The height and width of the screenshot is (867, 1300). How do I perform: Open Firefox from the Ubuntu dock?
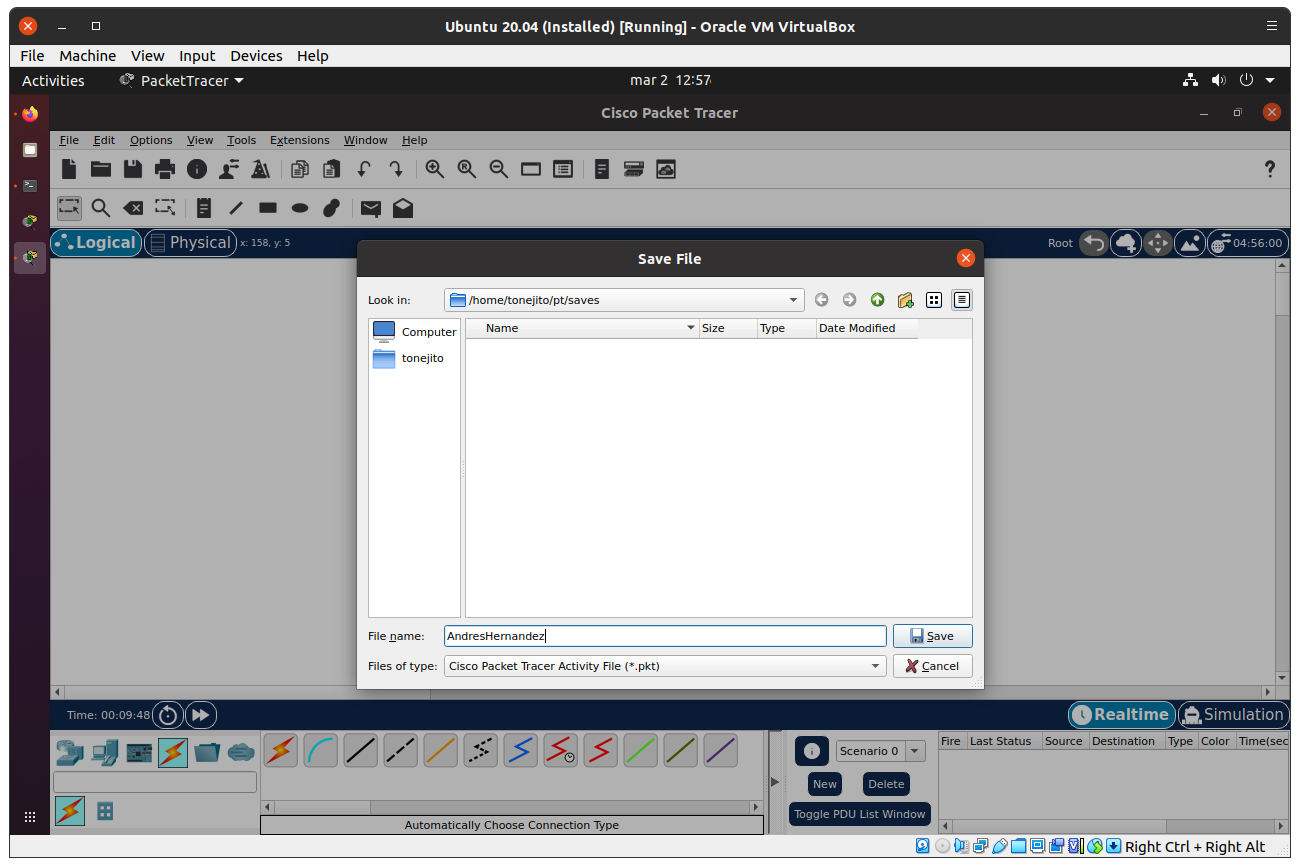(x=30, y=114)
